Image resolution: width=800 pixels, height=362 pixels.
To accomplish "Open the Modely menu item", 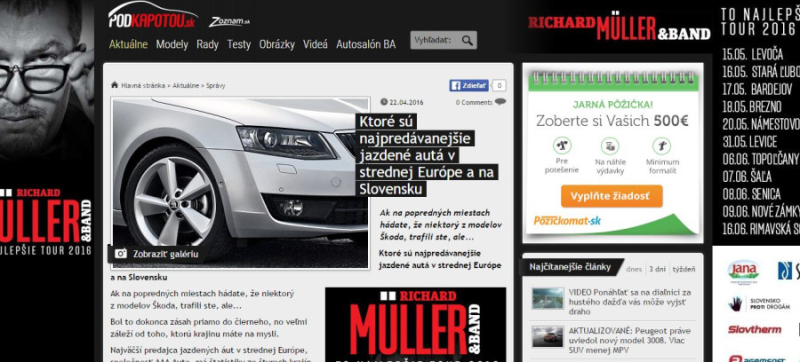I will (172, 44).
